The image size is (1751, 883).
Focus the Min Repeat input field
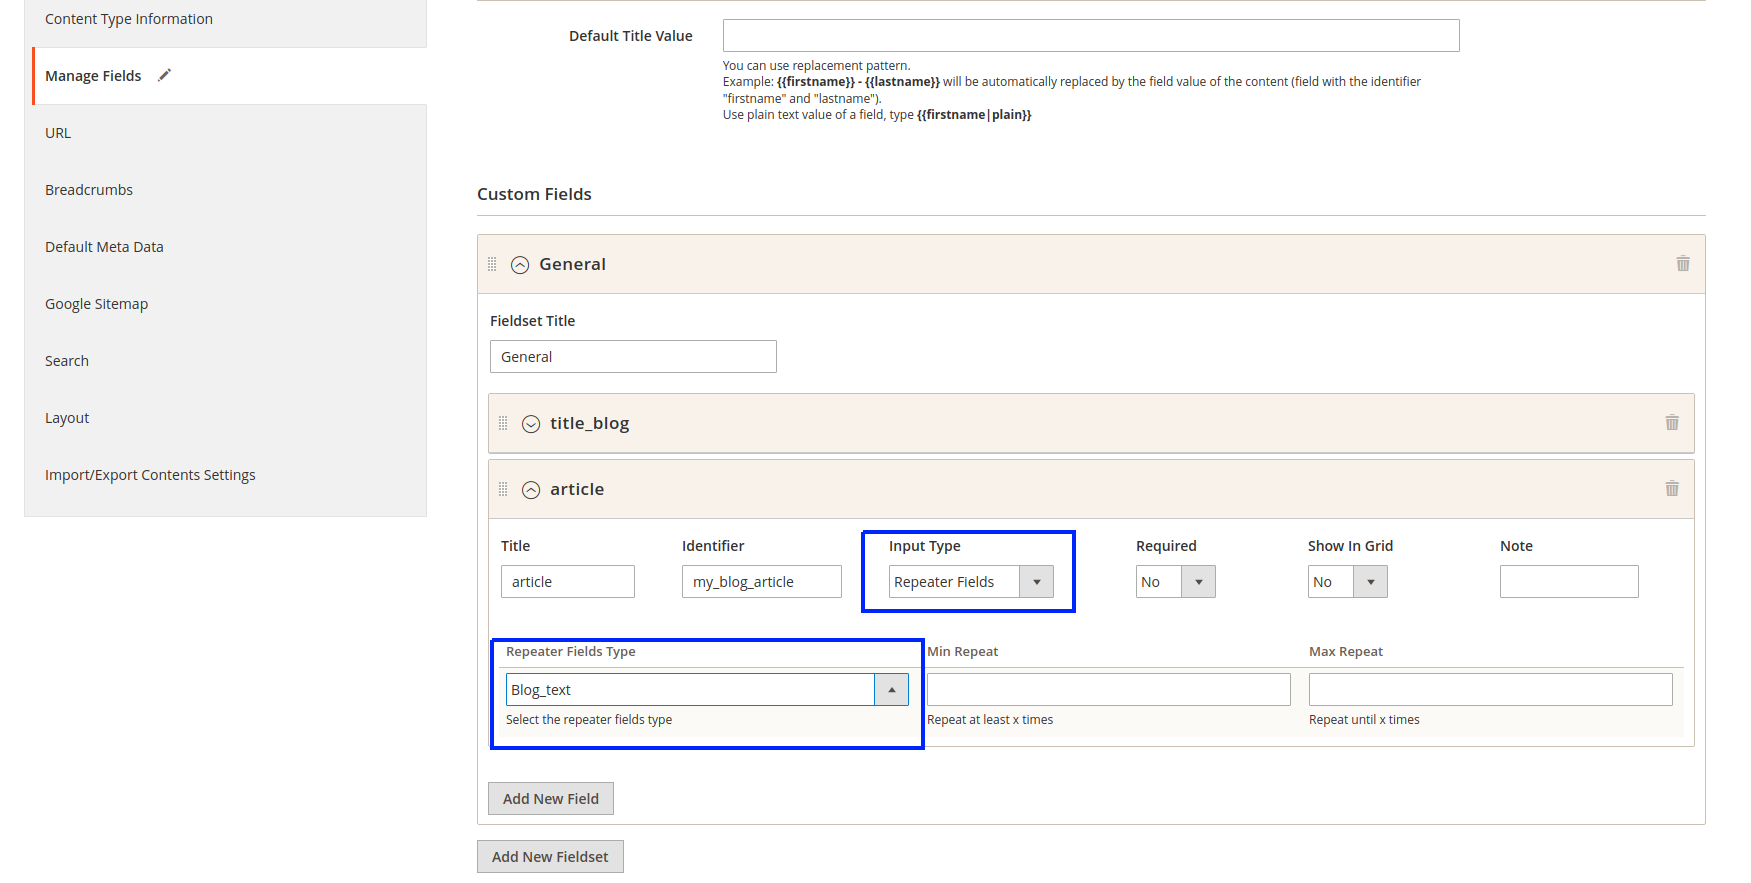(1109, 690)
